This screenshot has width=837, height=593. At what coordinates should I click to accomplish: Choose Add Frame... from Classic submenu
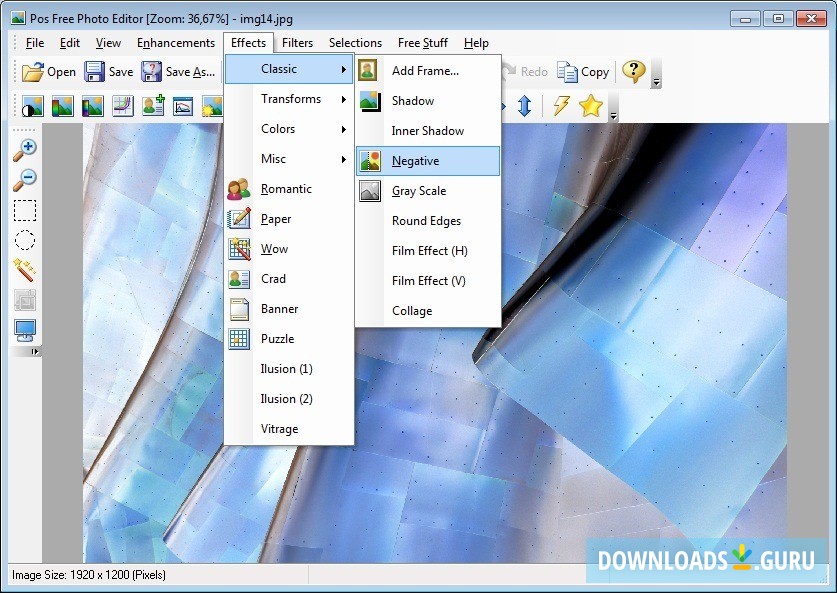(428, 70)
